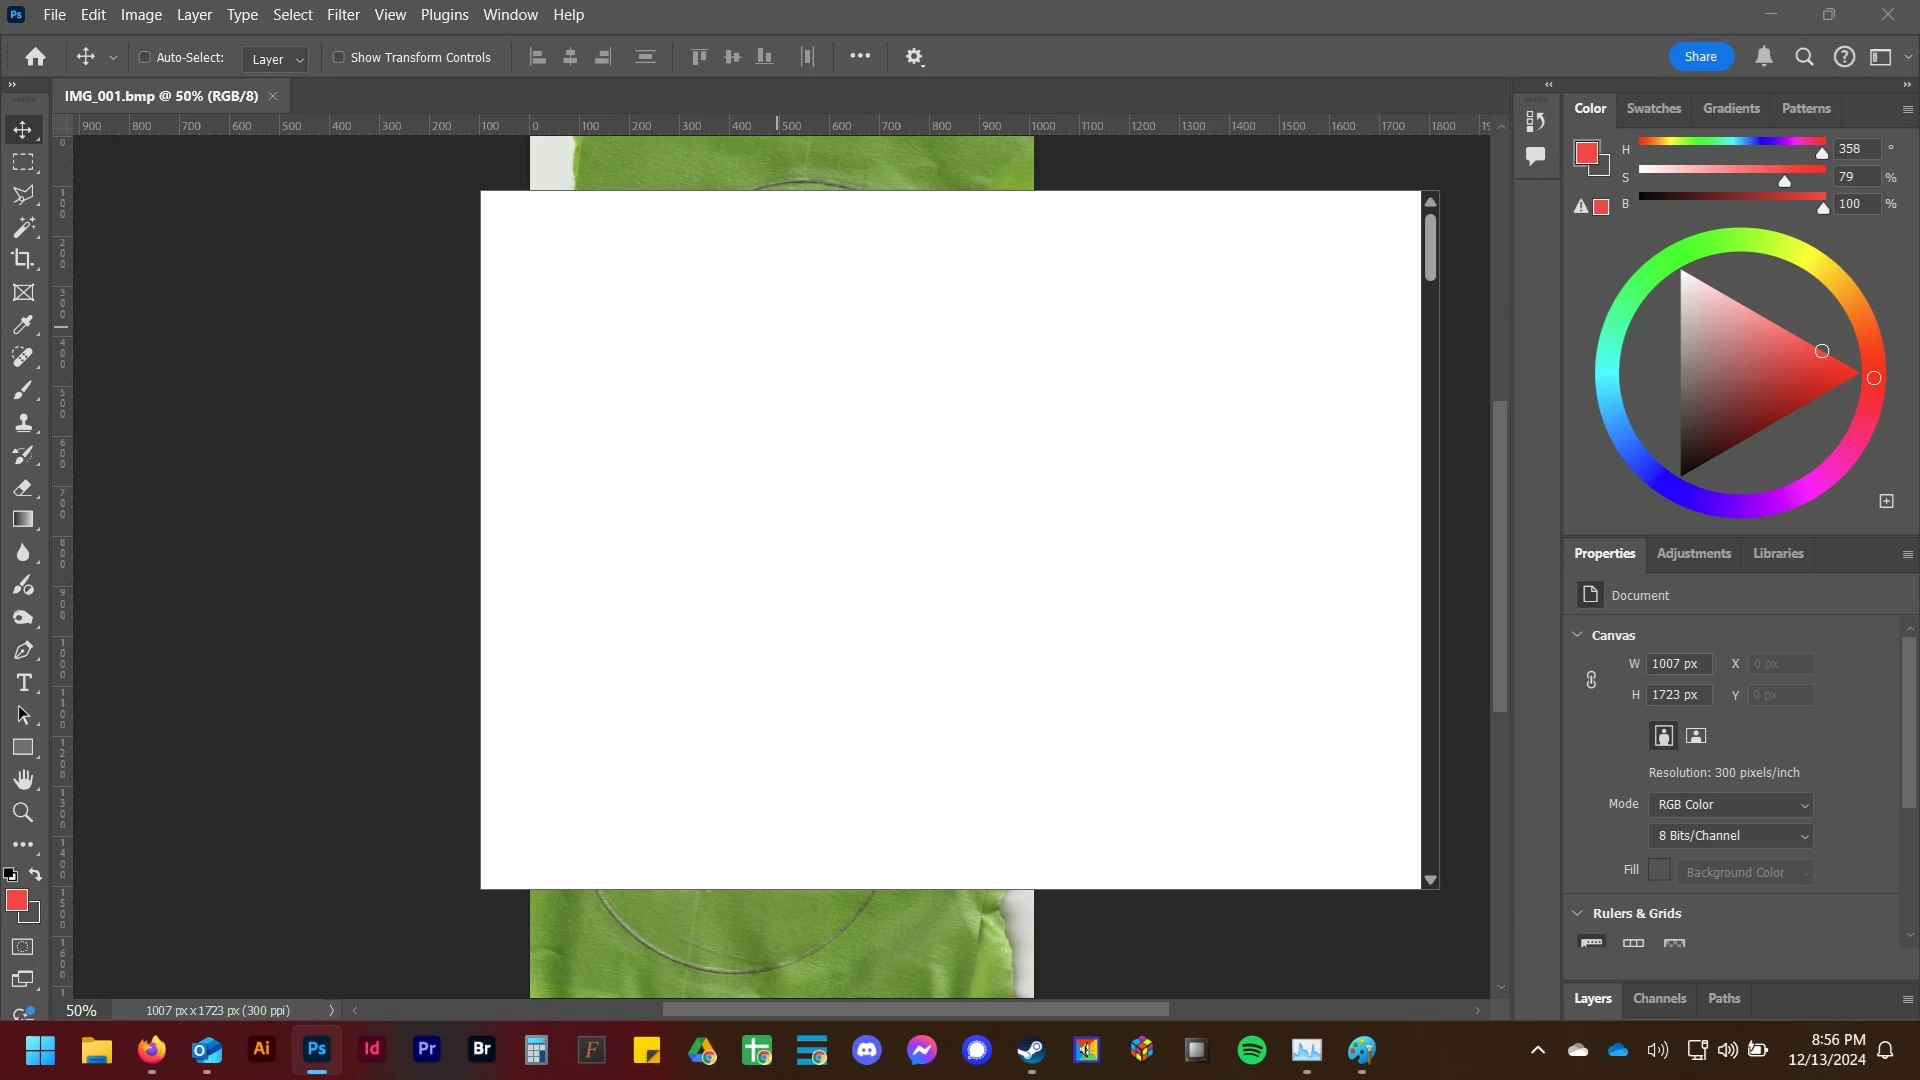Select the Eraser tool
1920x1080 pixels.
point(23,488)
